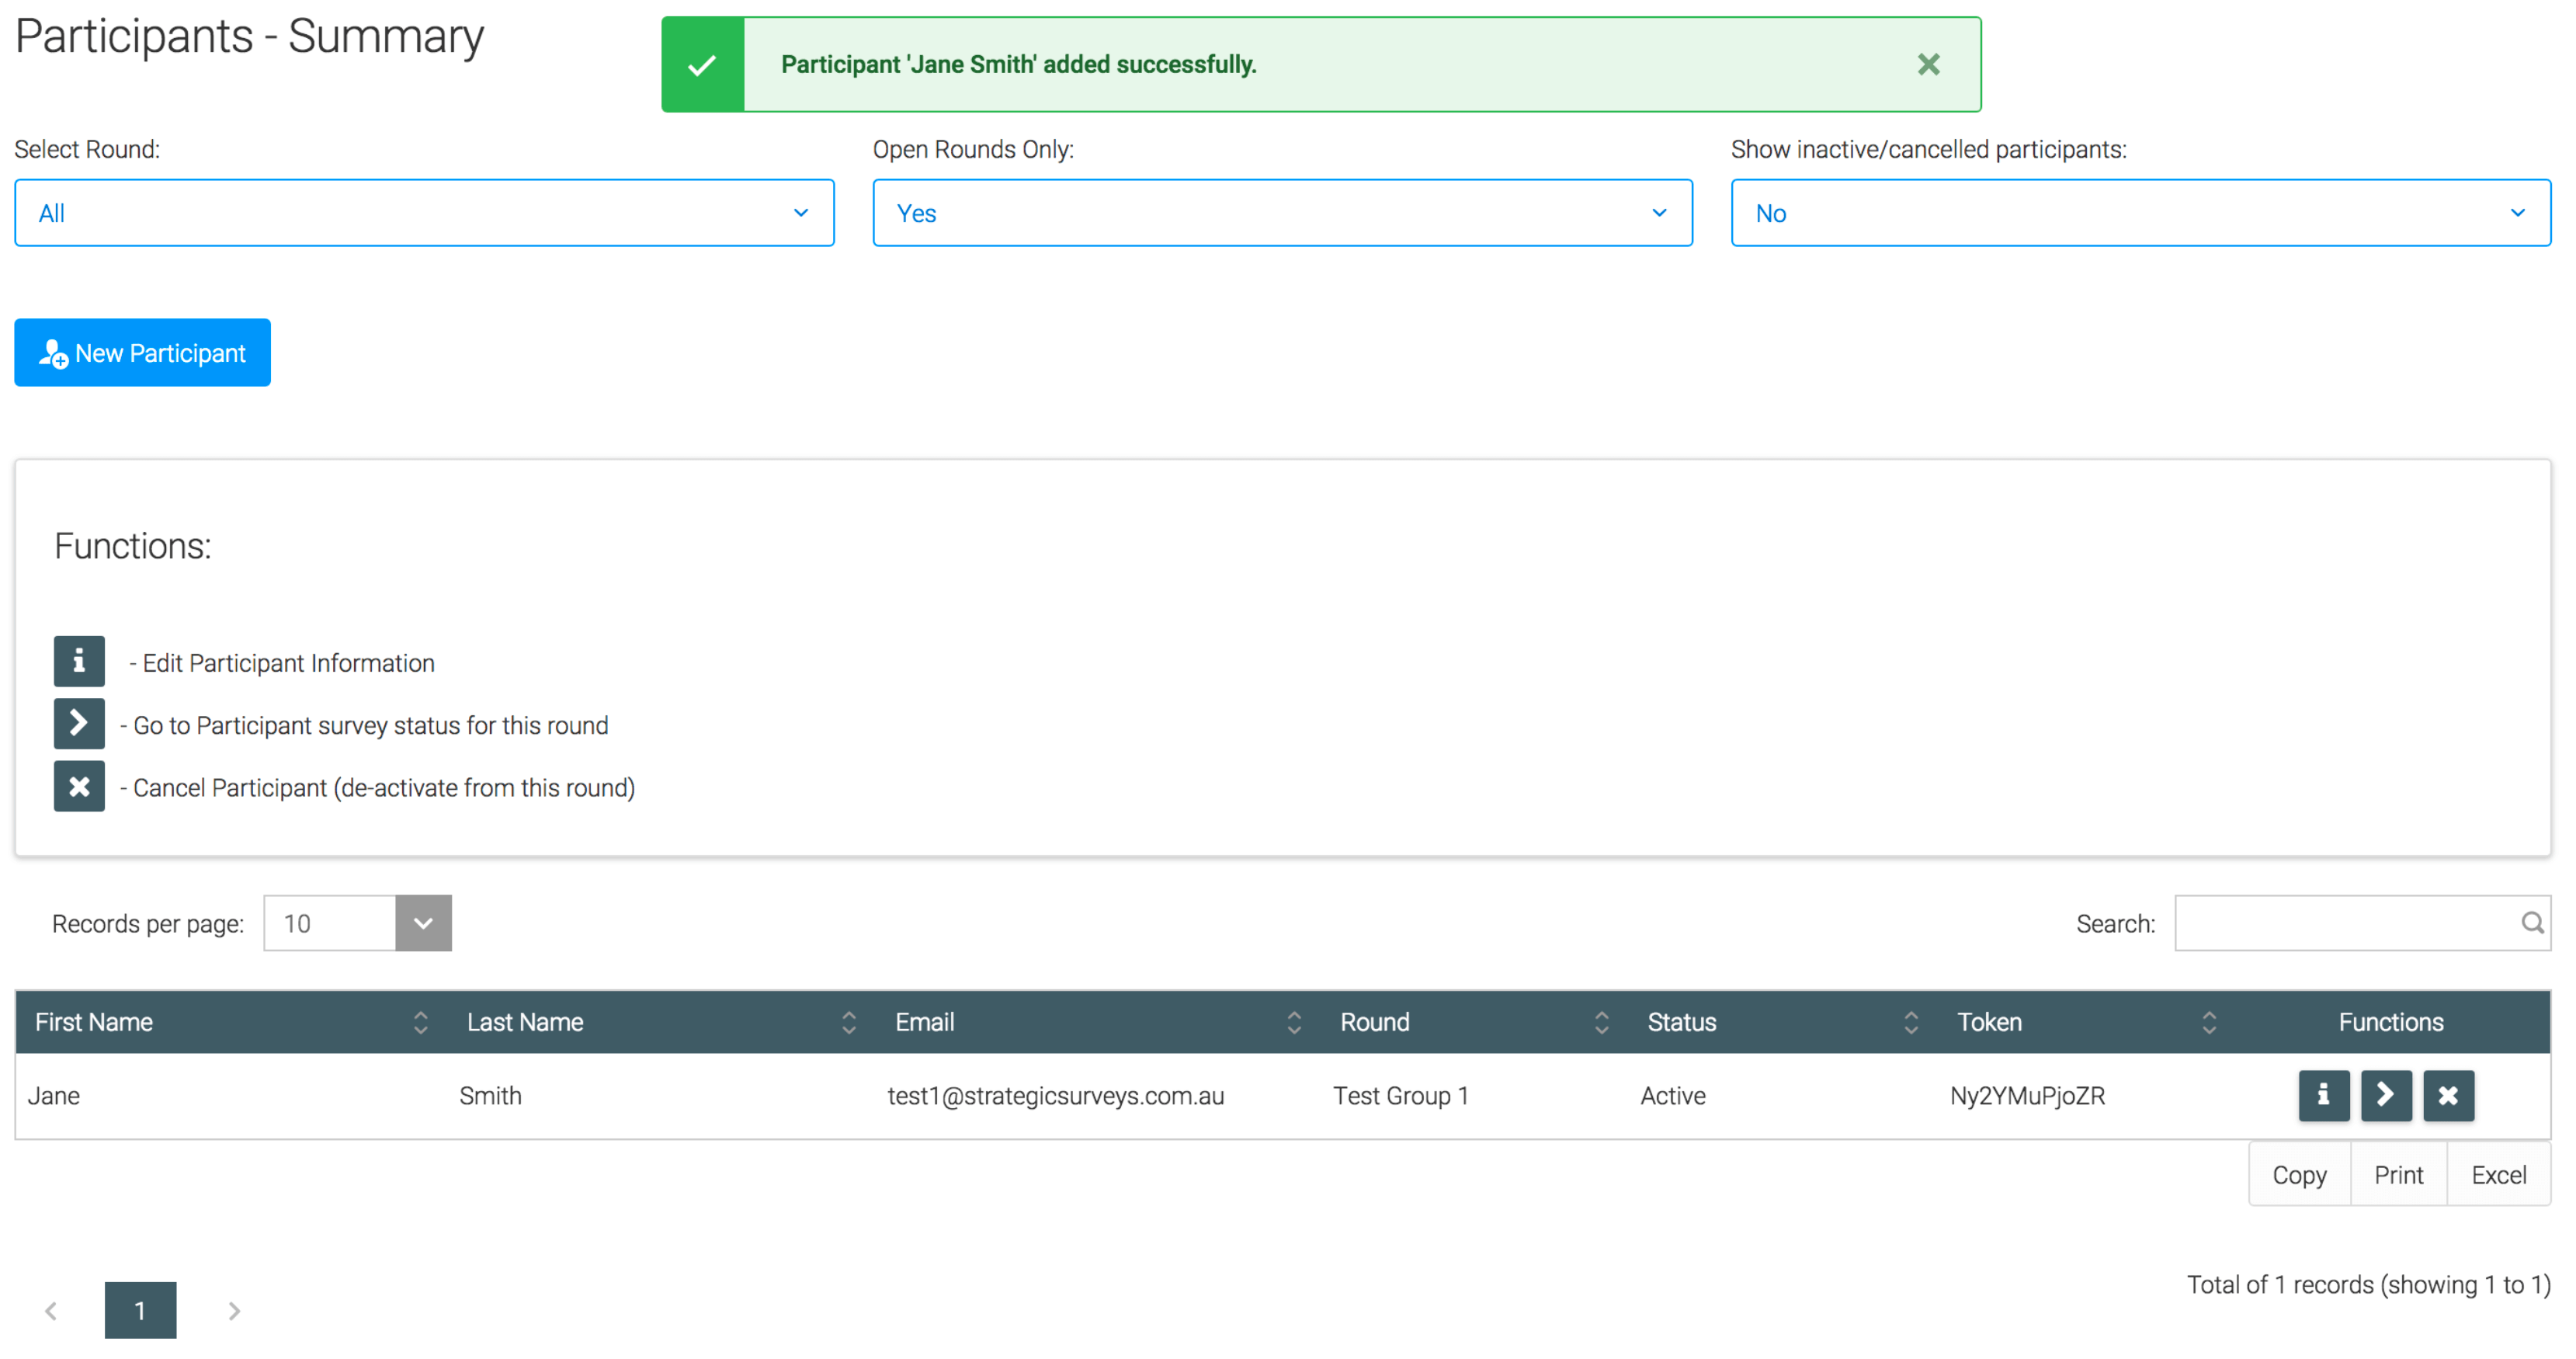Sort table by Token column arrows
Image resolution: width=2576 pixels, height=1359 pixels.
point(2208,1022)
